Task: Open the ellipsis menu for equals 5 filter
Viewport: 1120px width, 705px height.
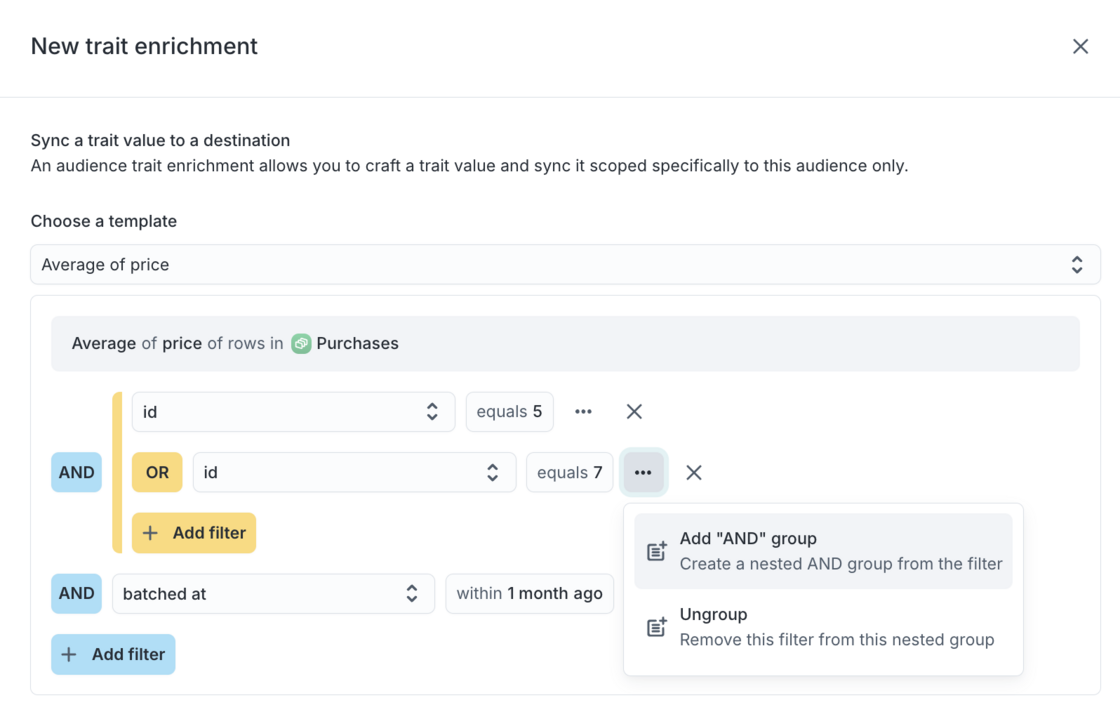Action: pos(583,412)
